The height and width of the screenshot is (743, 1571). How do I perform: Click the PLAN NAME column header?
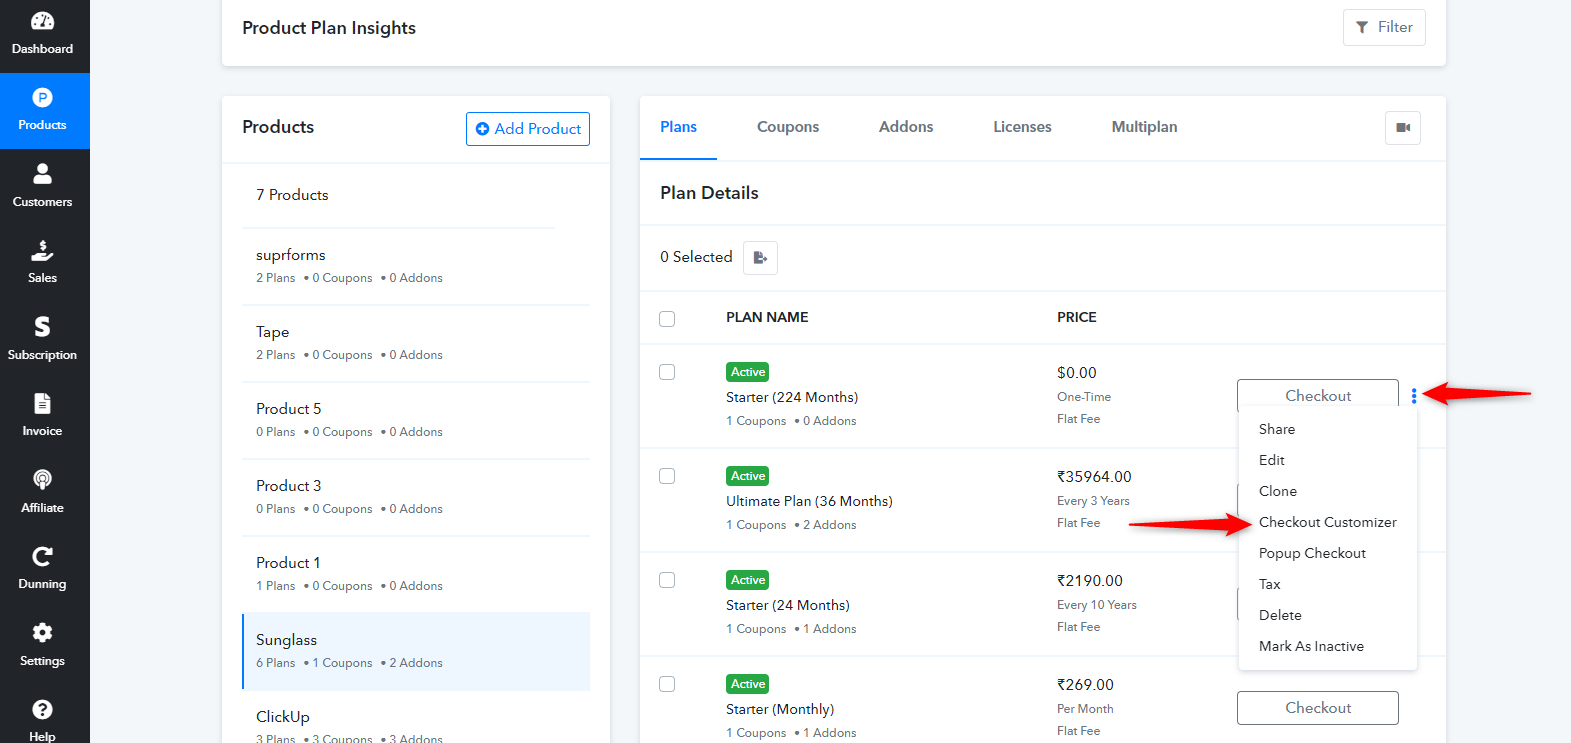coord(767,317)
